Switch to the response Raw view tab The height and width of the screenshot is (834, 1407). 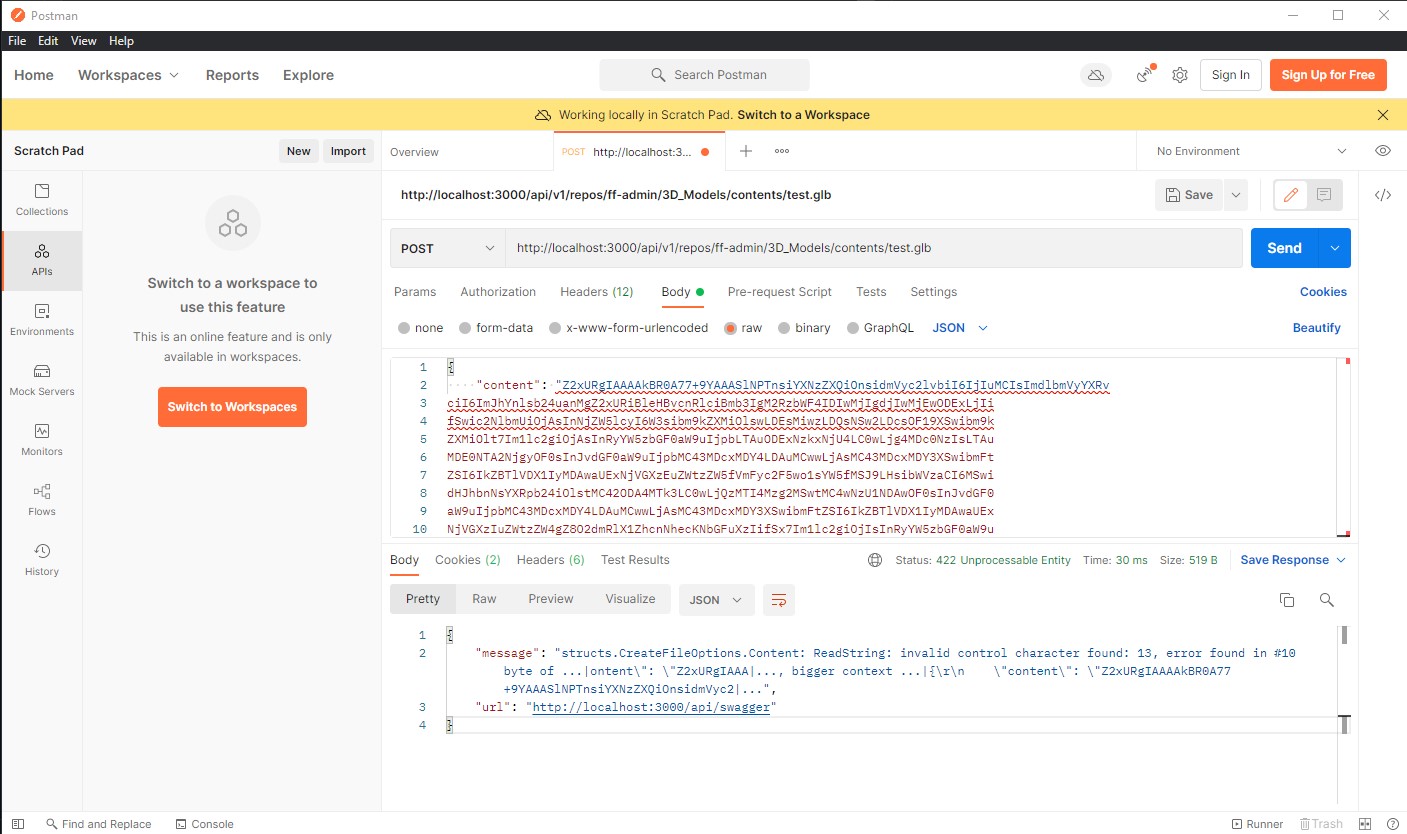484,599
